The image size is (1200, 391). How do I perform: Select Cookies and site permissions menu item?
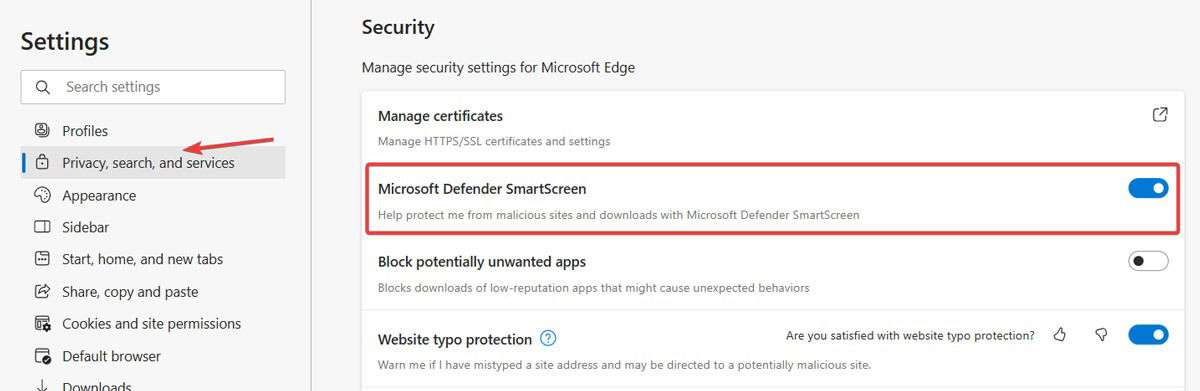(x=153, y=324)
